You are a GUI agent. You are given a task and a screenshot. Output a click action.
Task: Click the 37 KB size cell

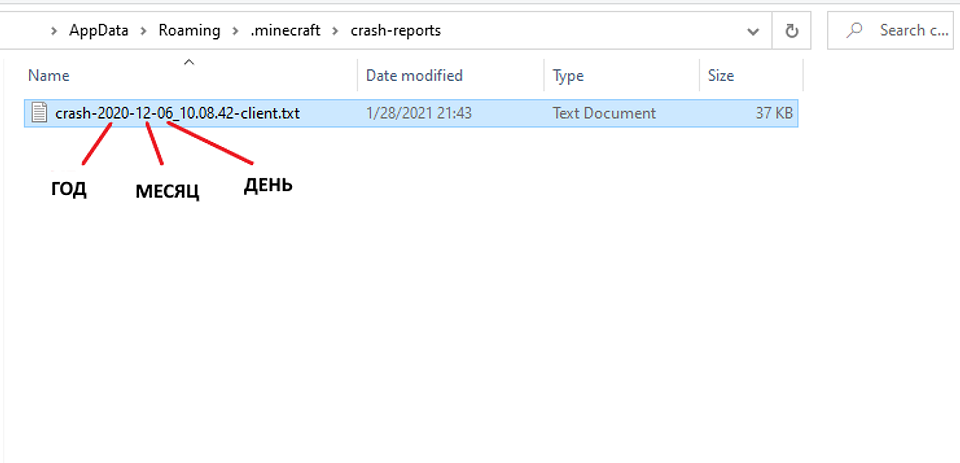[774, 113]
